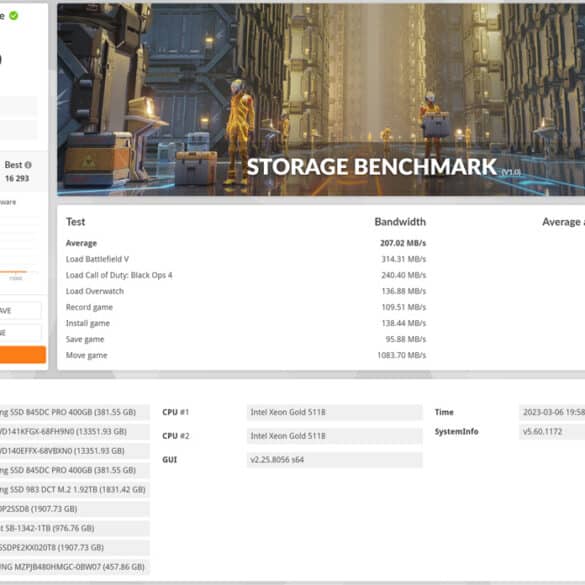Click the Storage Benchmark banner image

click(321, 99)
